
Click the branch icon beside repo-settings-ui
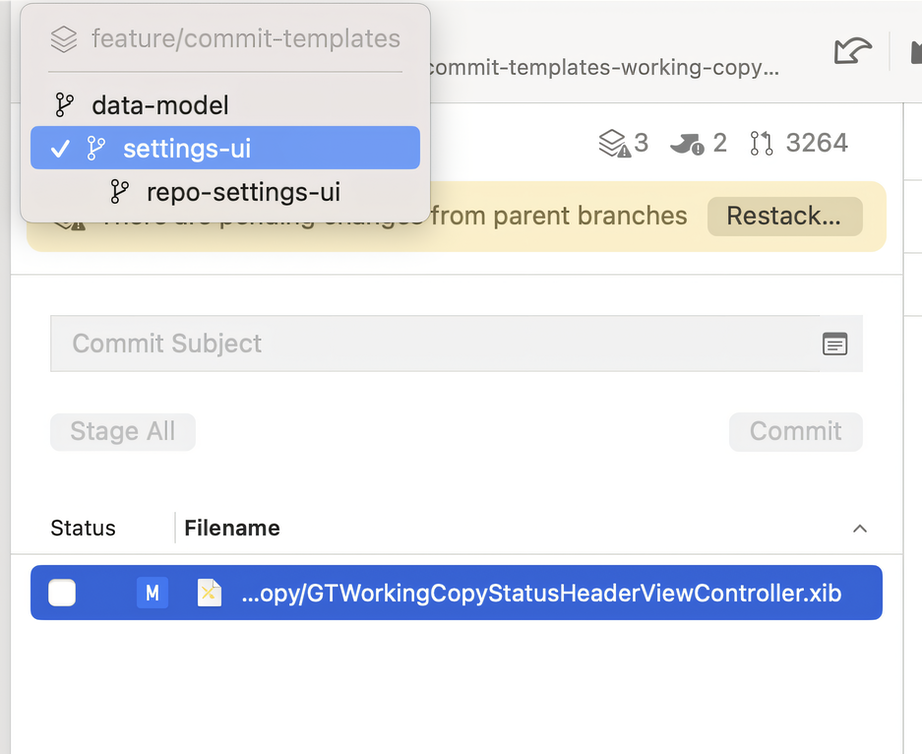[120, 192]
